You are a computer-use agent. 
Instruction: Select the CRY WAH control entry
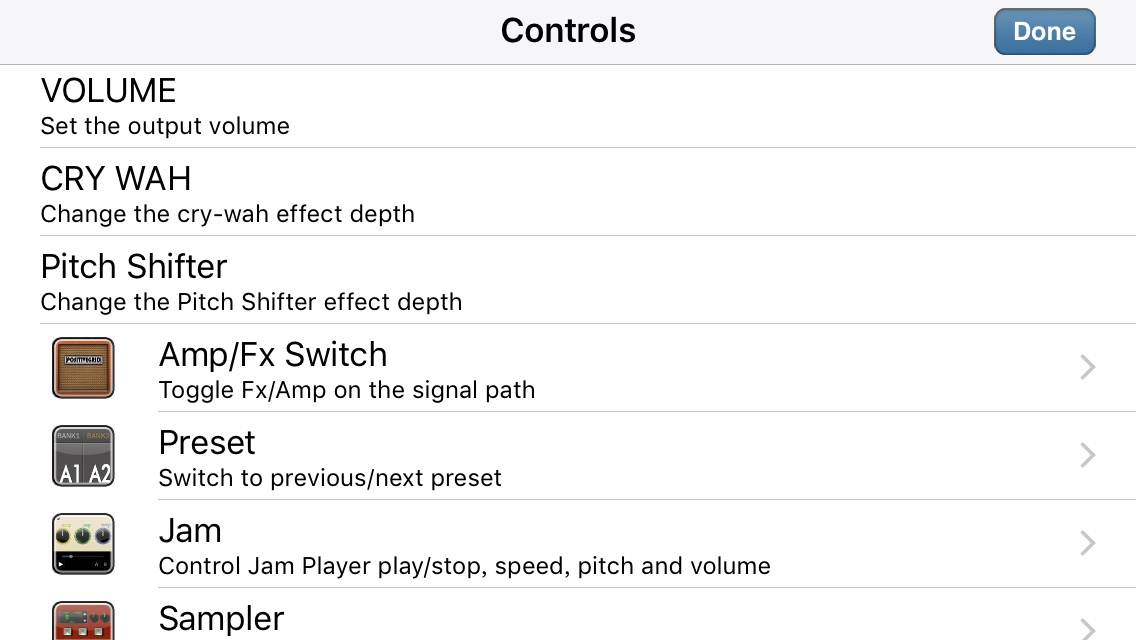[568, 192]
